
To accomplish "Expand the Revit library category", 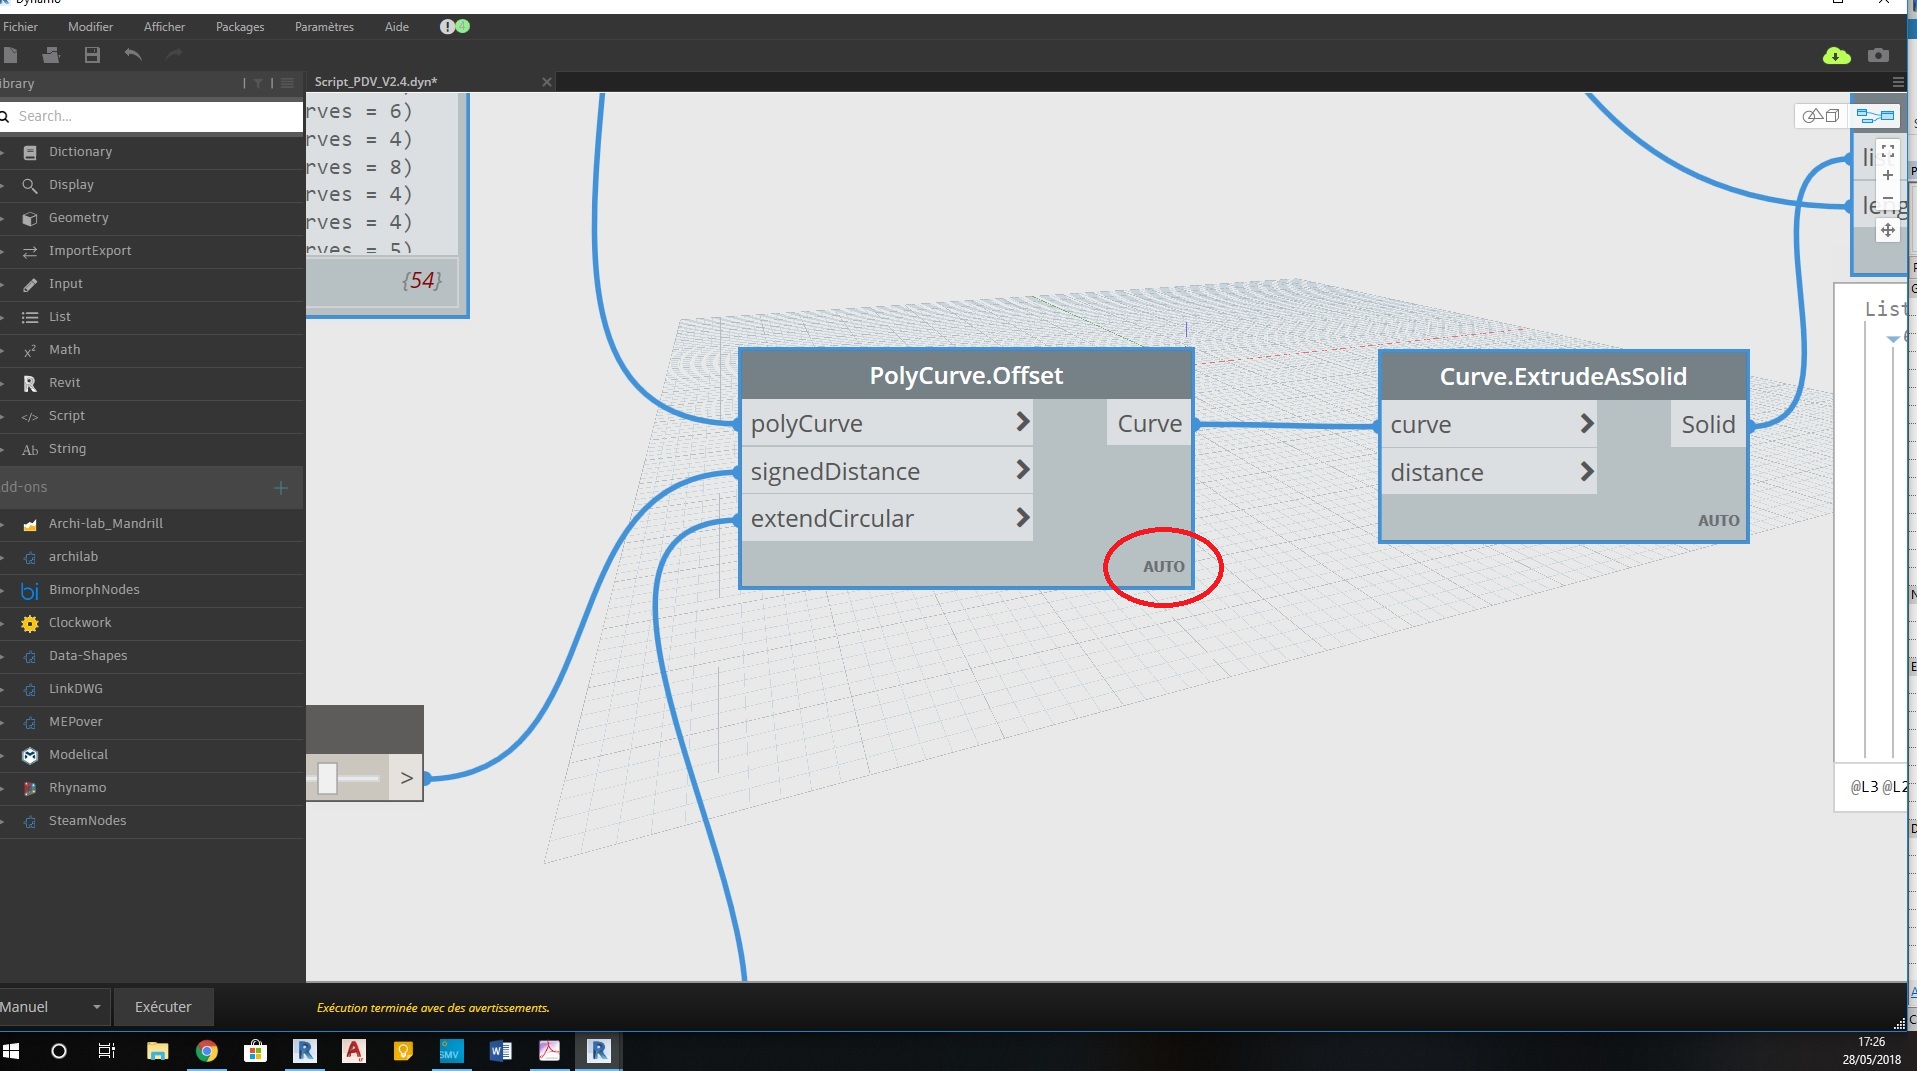I will pos(64,383).
